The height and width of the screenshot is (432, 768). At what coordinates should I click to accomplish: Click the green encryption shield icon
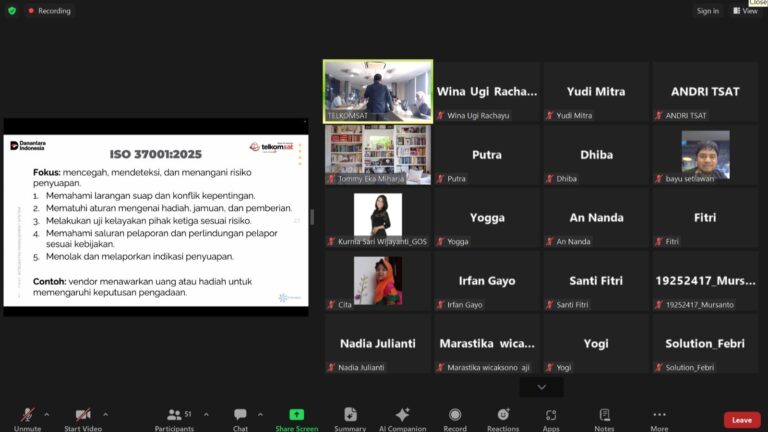pos(12,10)
